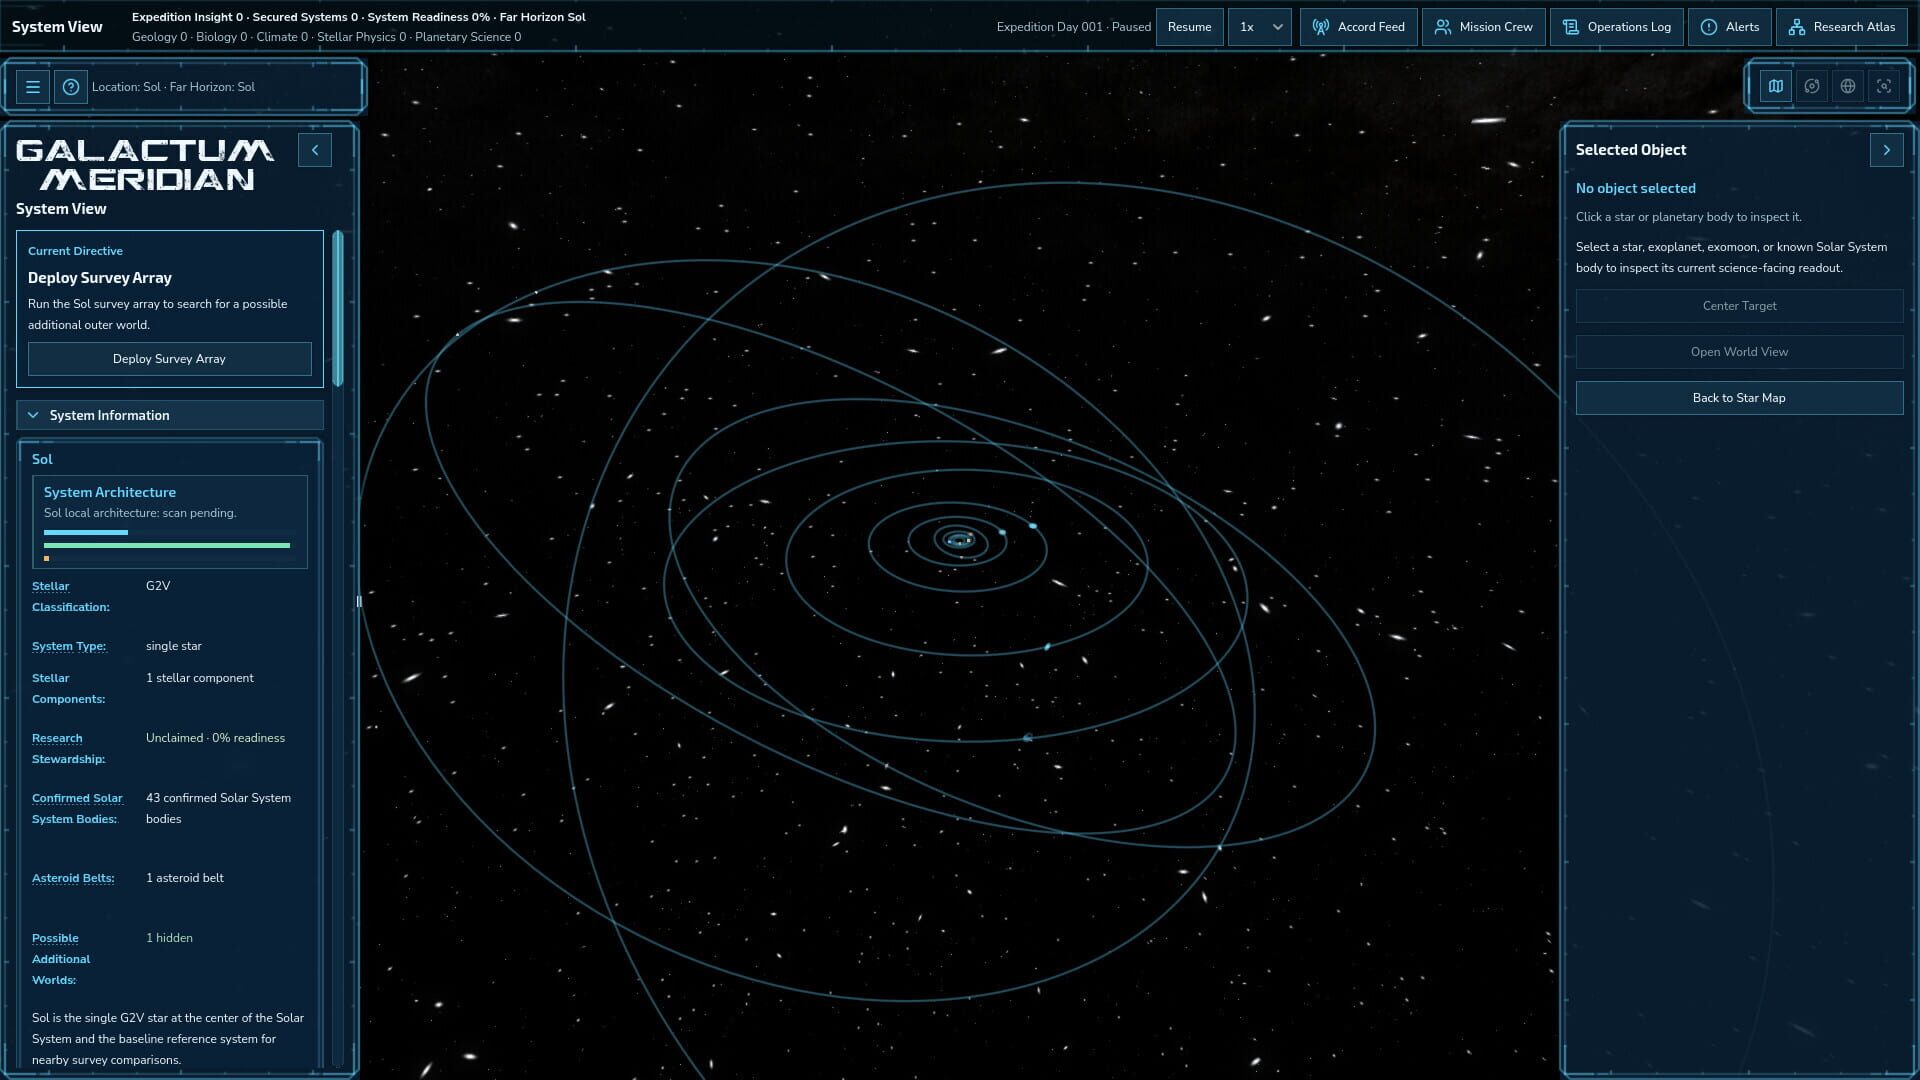Click the '1 asteroid belt' value
Viewport: 1920px width, 1080px height.
tap(185, 878)
